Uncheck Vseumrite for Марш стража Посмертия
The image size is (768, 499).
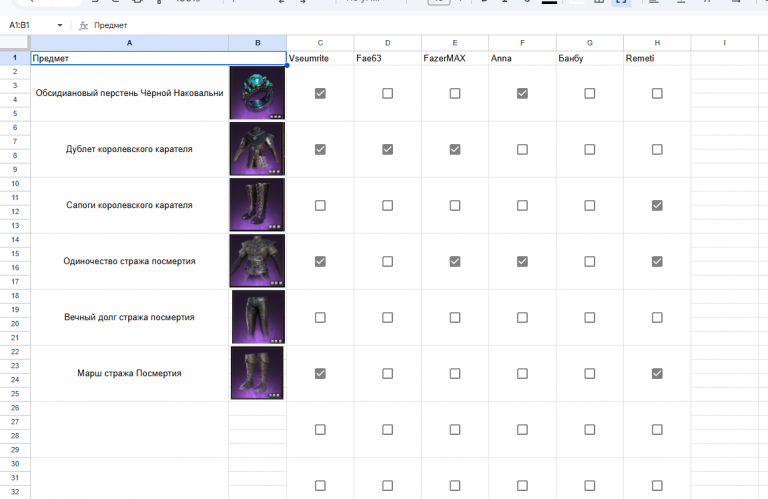(x=320, y=374)
